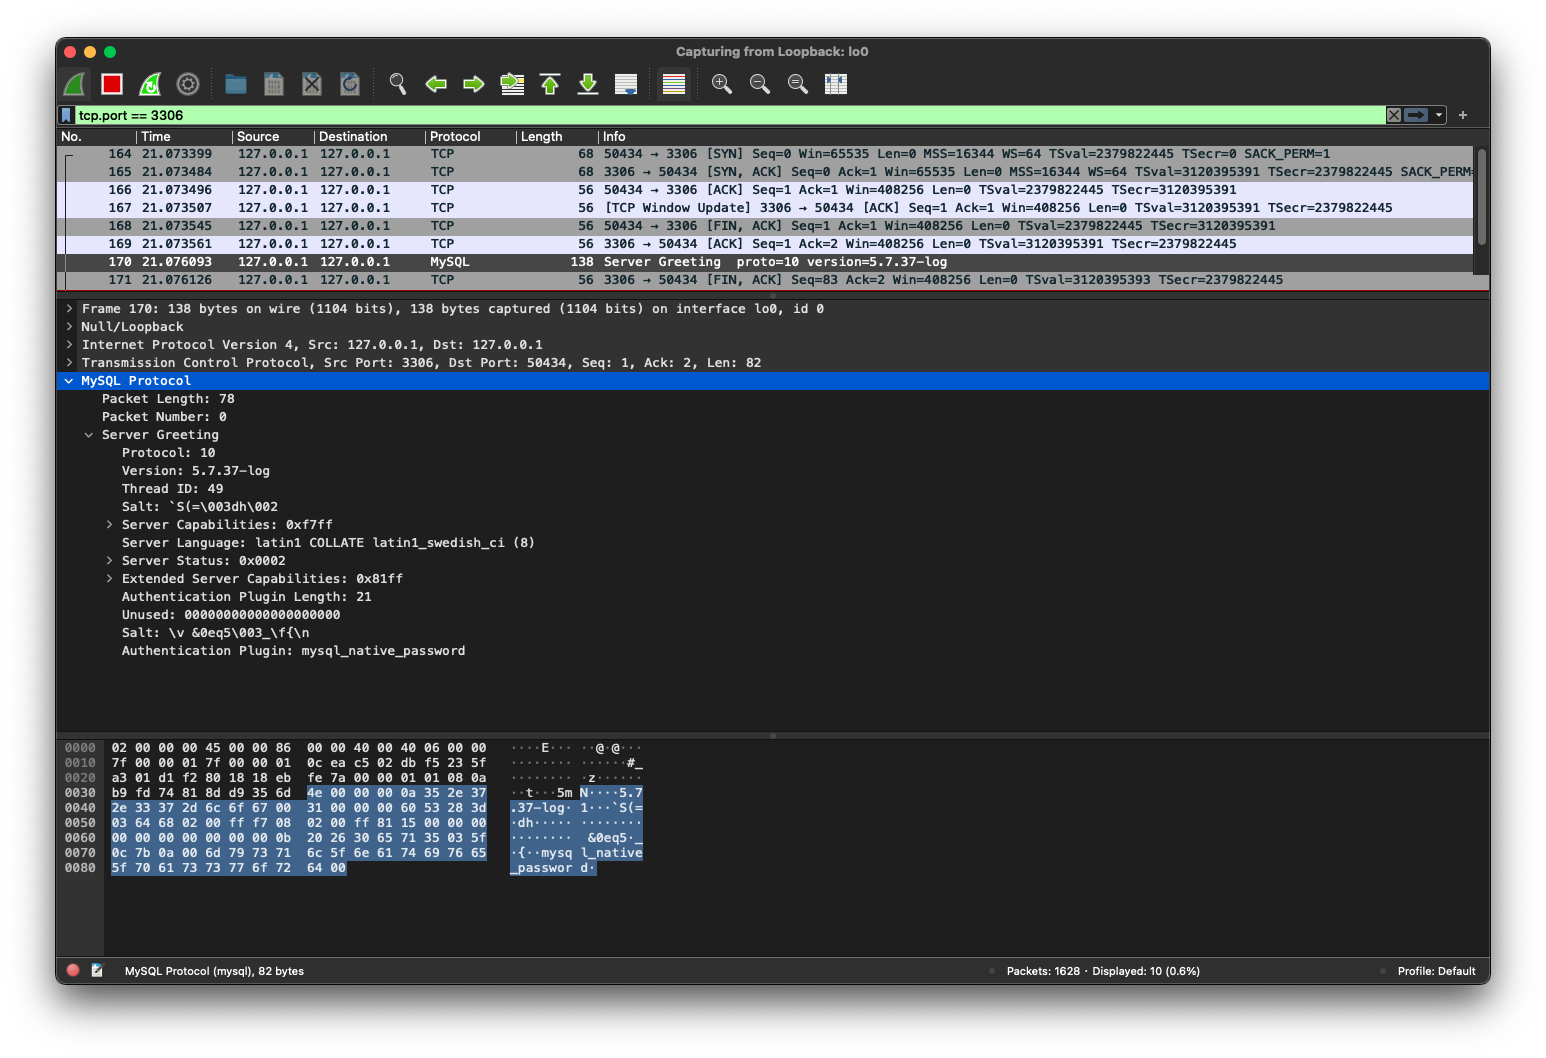Toggle auto-scroll during live capture

tap(626, 84)
